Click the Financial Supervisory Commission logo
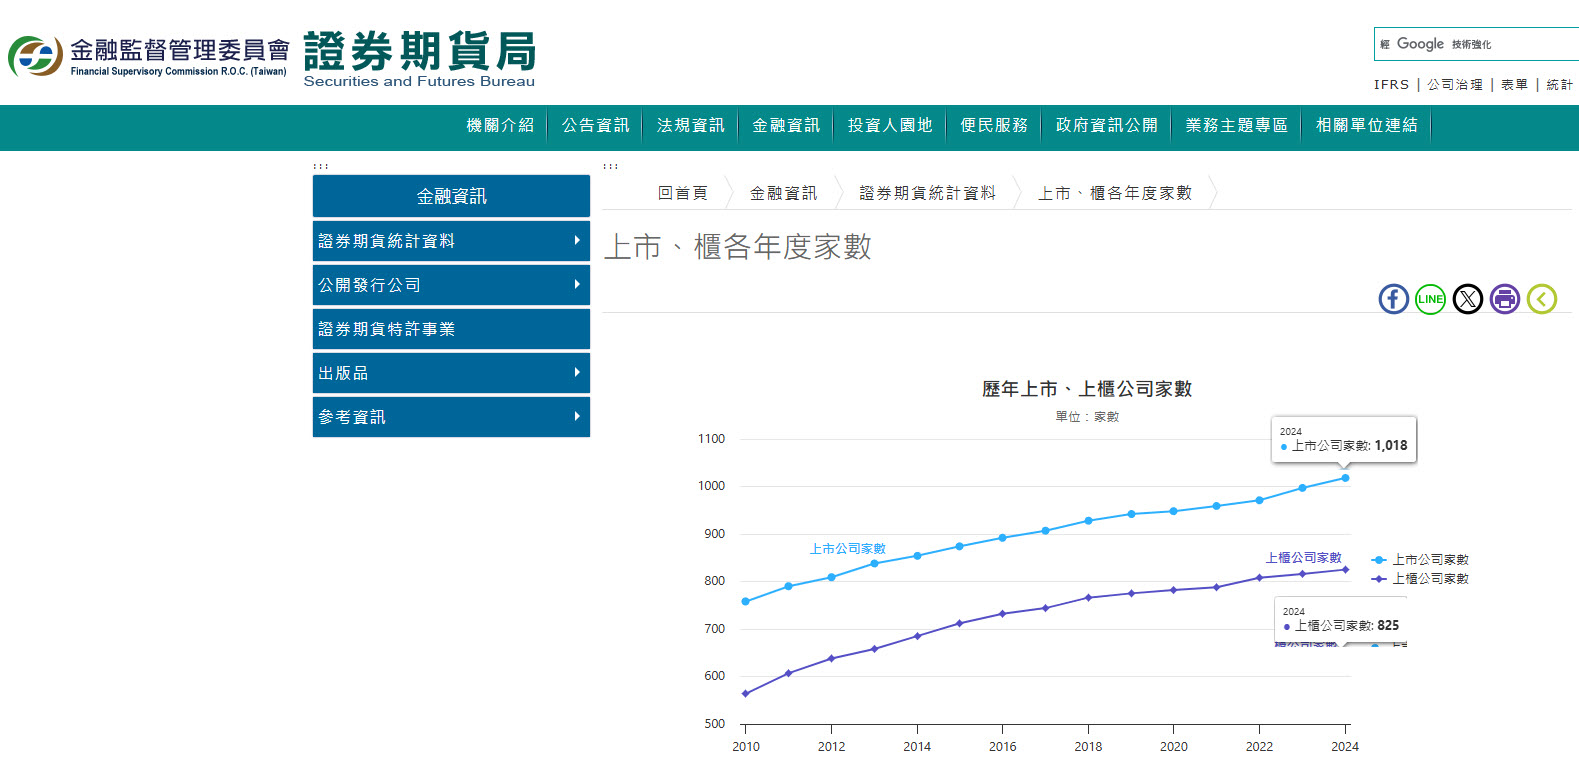The height and width of the screenshot is (772, 1579). click(x=148, y=56)
